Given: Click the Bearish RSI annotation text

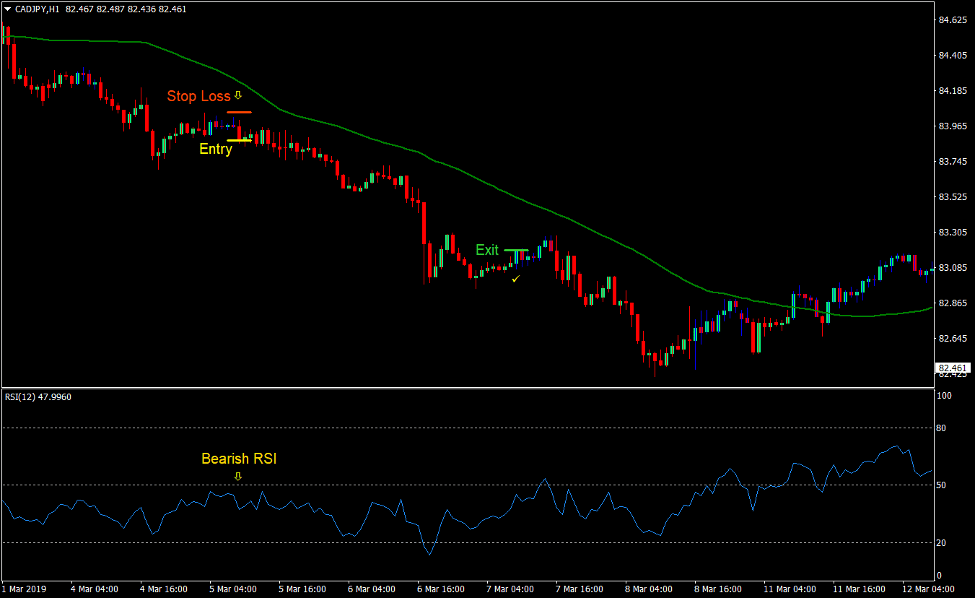Looking at the screenshot, I should 239,459.
